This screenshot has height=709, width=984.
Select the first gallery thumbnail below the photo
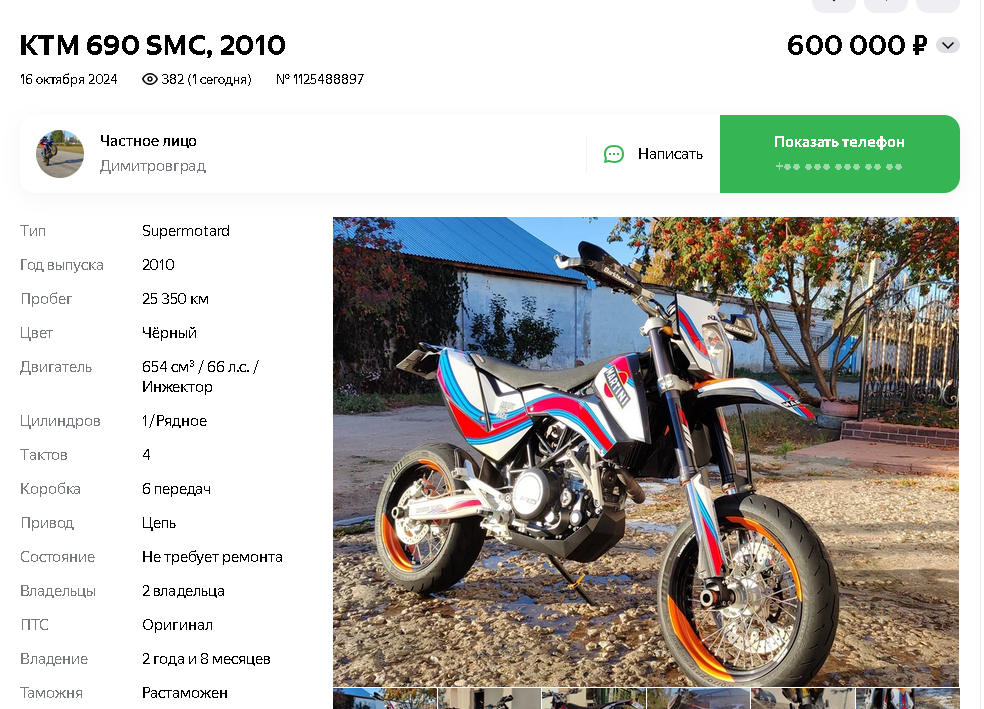[x=385, y=699]
